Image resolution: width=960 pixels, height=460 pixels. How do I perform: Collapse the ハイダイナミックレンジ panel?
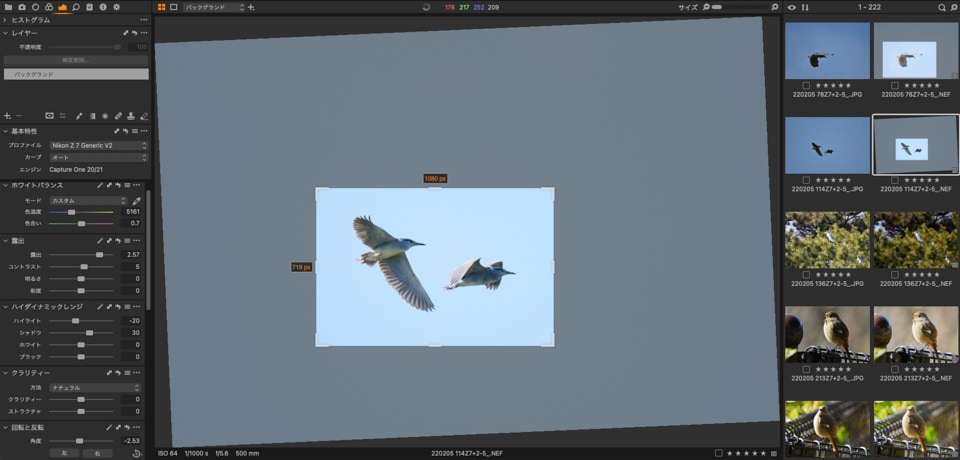coord(5,306)
